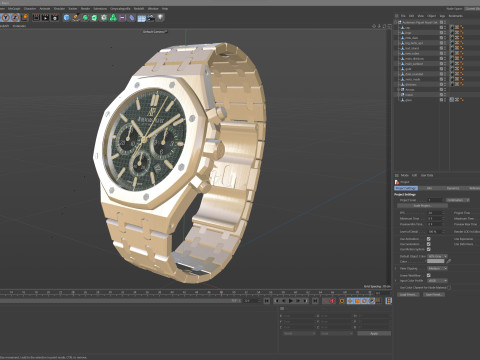Click the coordinate system icon
Screen dimensions: 480x360
[x=25, y=17]
